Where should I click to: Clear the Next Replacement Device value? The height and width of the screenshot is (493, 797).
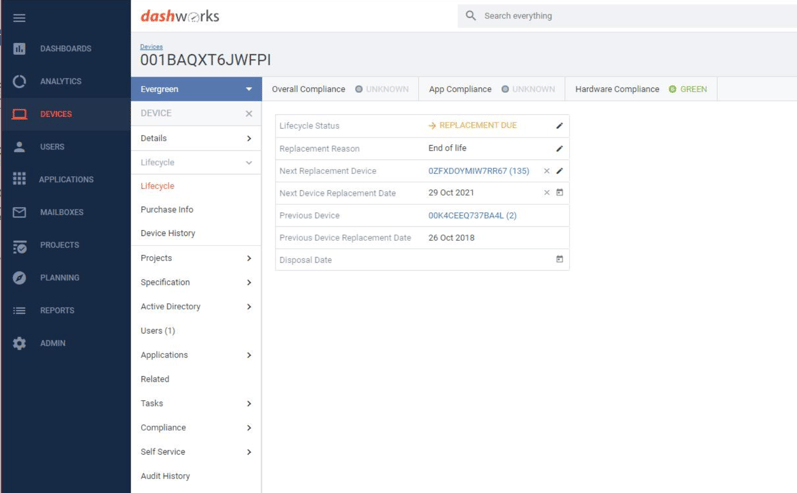coord(546,171)
